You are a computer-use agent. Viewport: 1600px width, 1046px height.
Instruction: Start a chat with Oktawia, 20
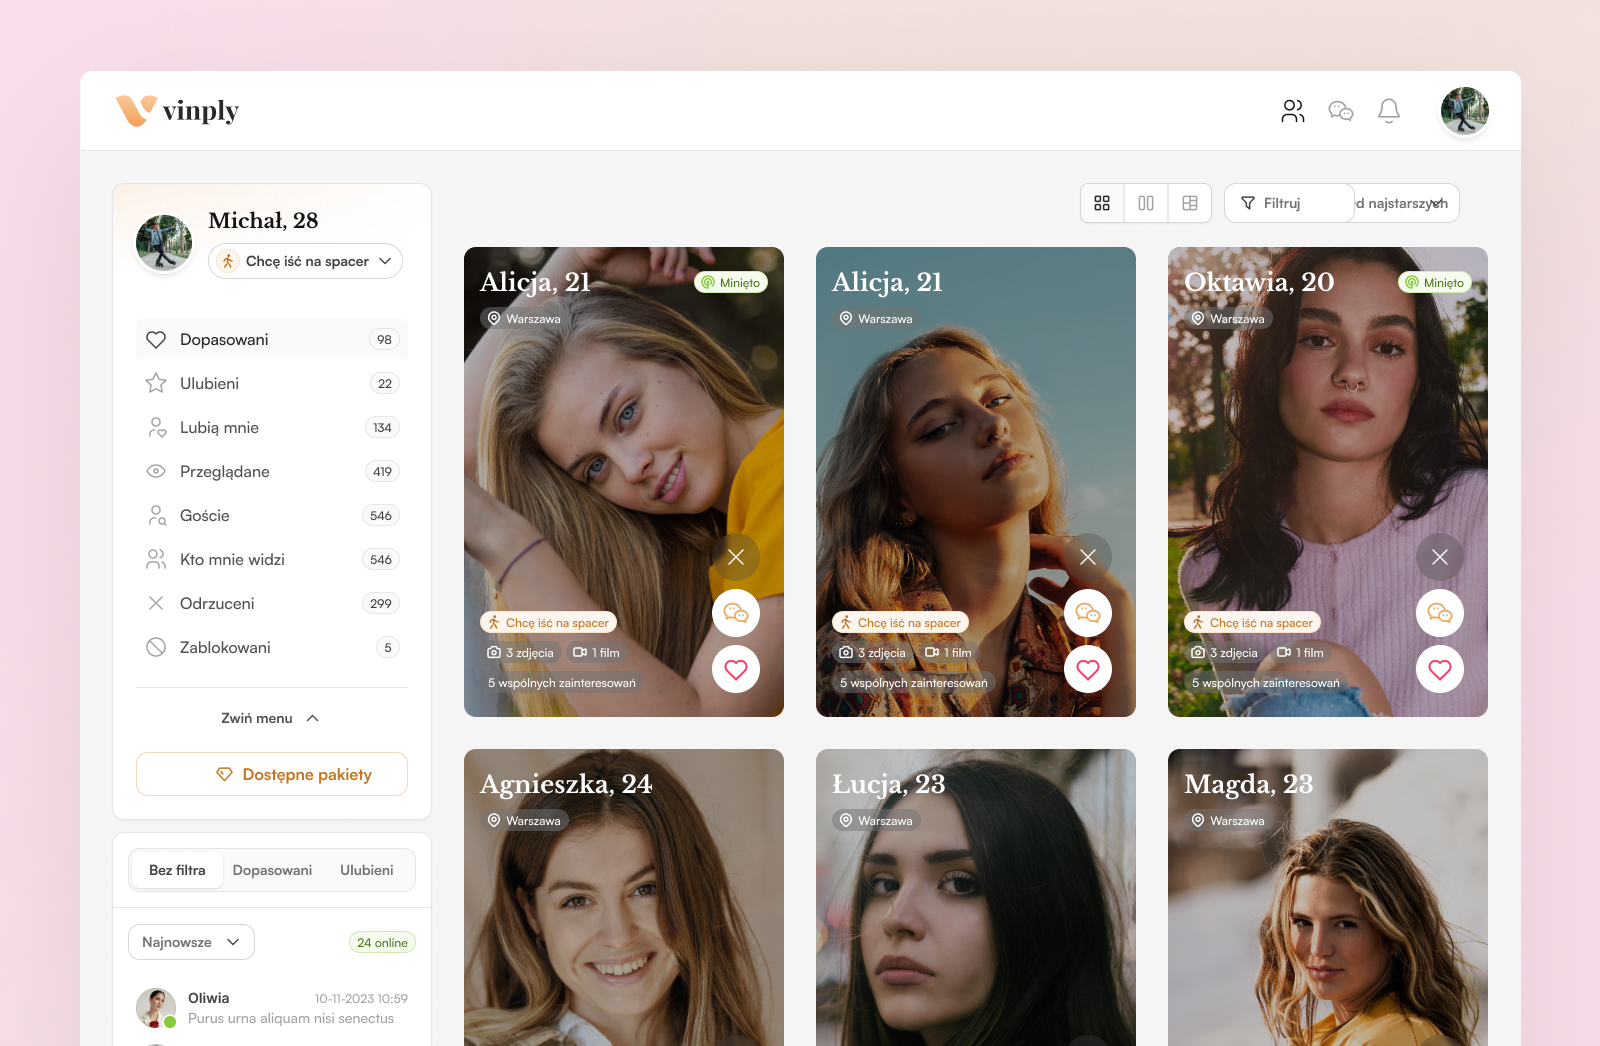(1440, 613)
